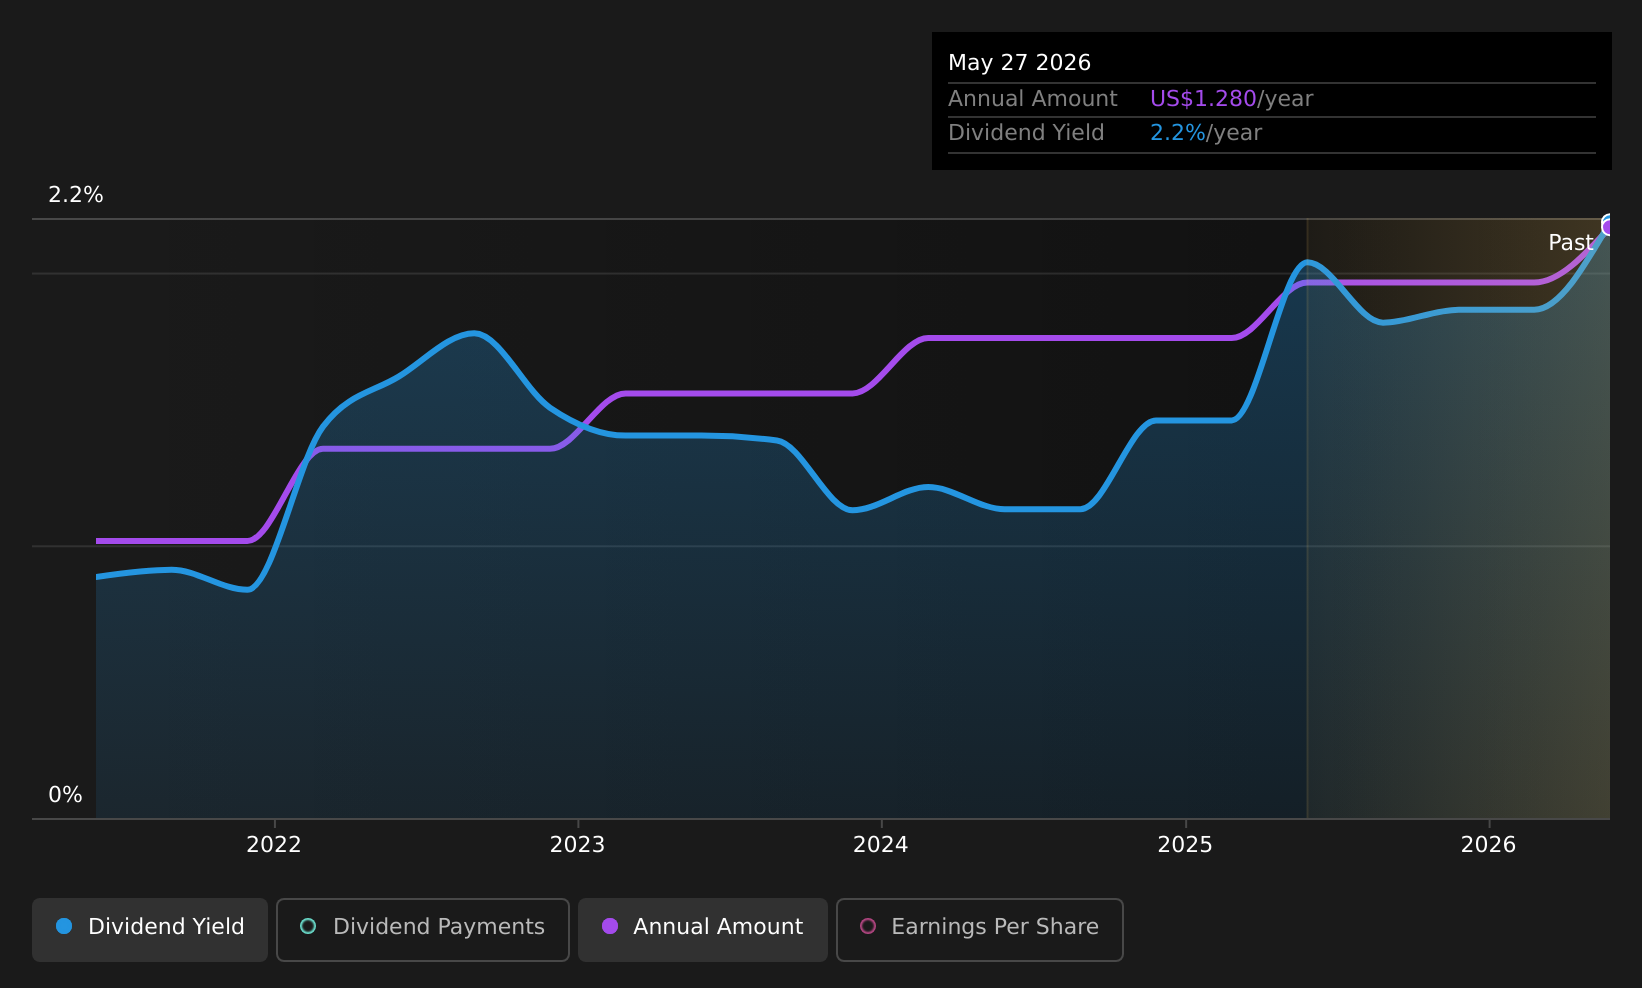Image resolution: width=1642 pixels, height=988 pixels.
Task: Click the 'Past' label on chart
Action: (1570, 243)
